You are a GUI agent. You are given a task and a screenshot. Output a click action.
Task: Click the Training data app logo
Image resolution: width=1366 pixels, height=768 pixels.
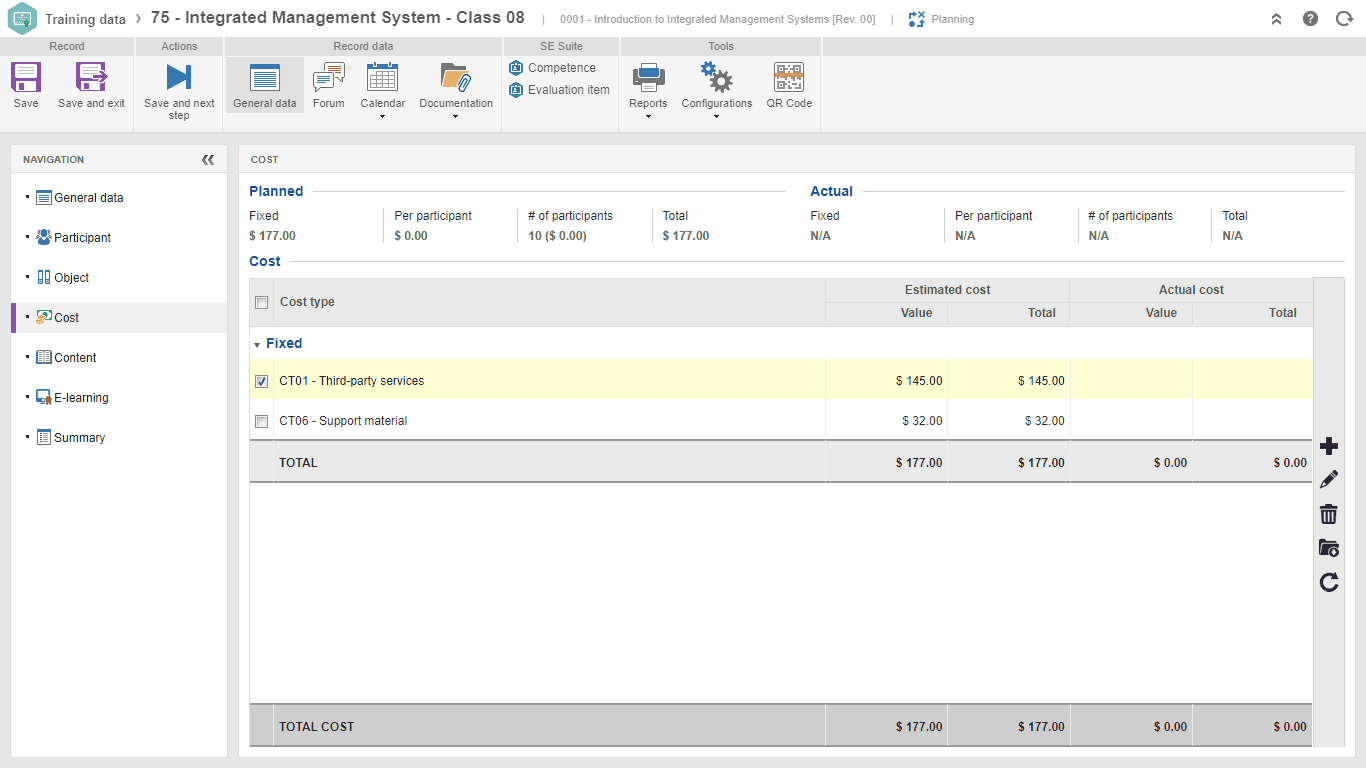point(22,19)
